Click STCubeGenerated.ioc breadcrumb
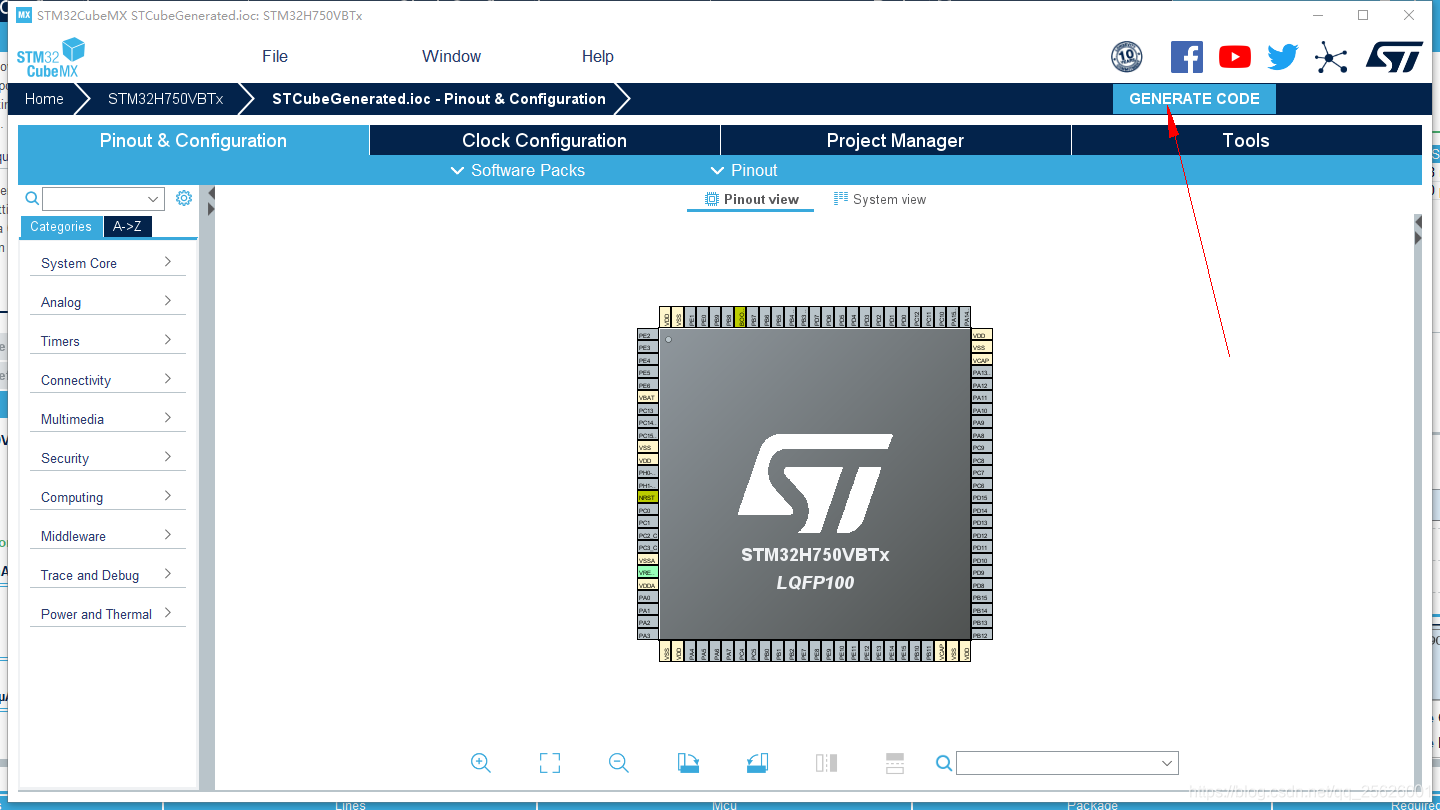 (x=439, y=99)
